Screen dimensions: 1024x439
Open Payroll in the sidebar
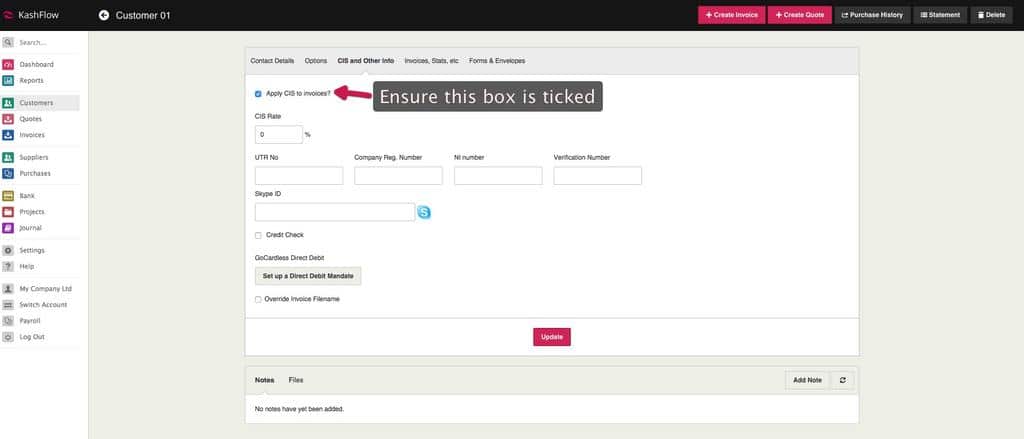(x=32, y=321)
